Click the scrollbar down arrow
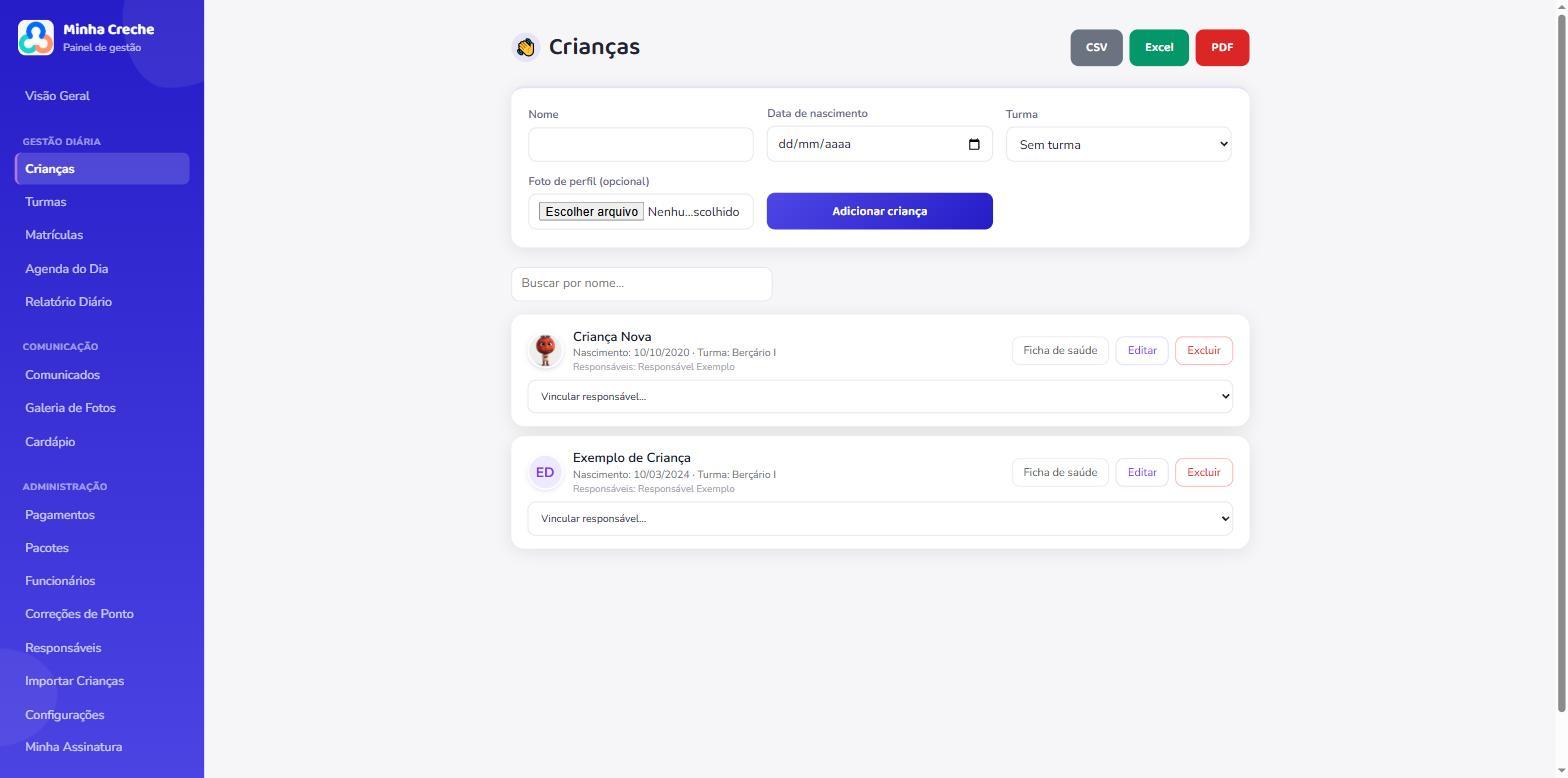The height and width of the screenshot is (778, 1568). click(x=1561, y=771)
